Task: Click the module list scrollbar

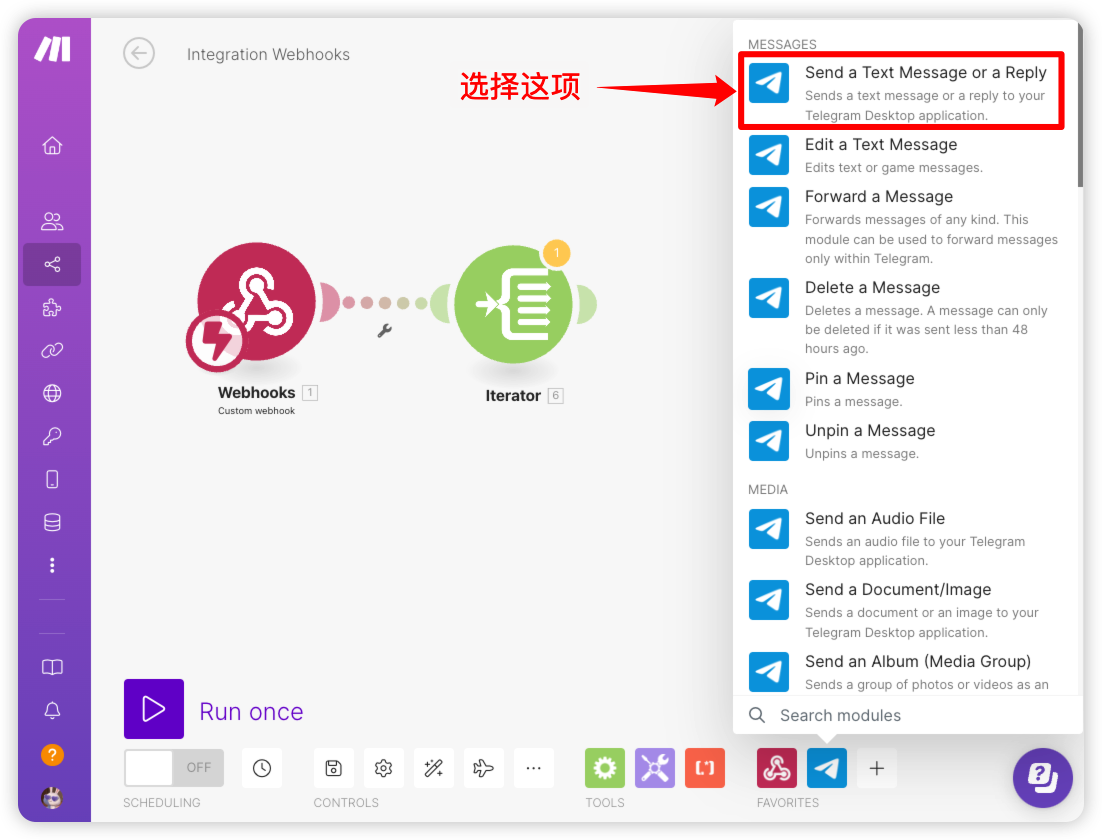Action: [1080, 105]
